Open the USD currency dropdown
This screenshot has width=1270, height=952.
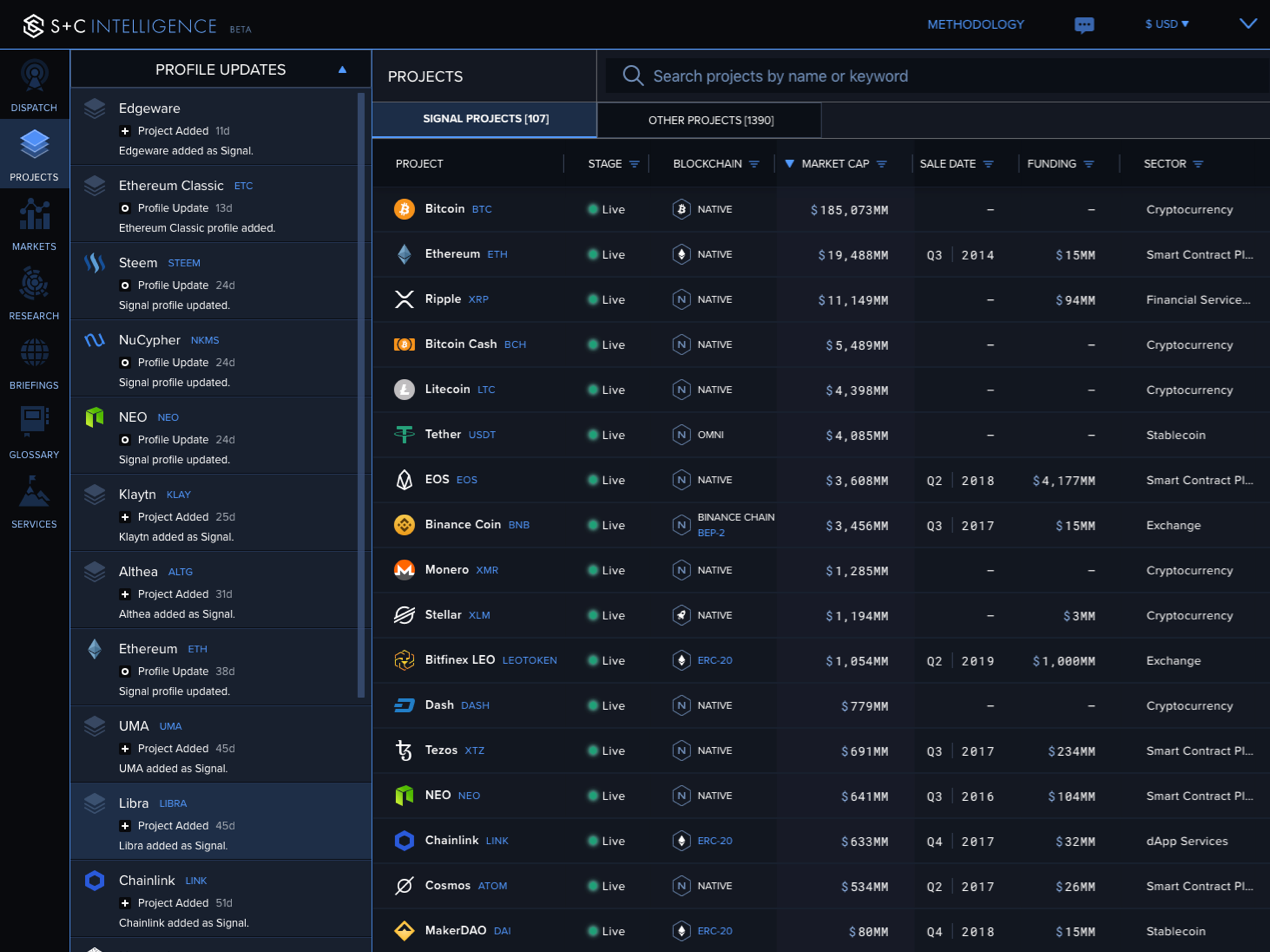point(1167,24)
